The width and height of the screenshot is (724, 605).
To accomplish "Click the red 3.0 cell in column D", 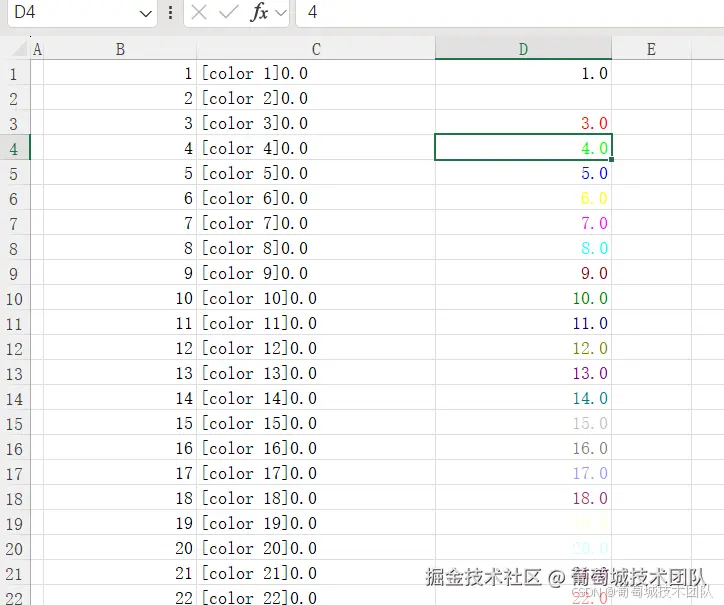I will point(524,123).
